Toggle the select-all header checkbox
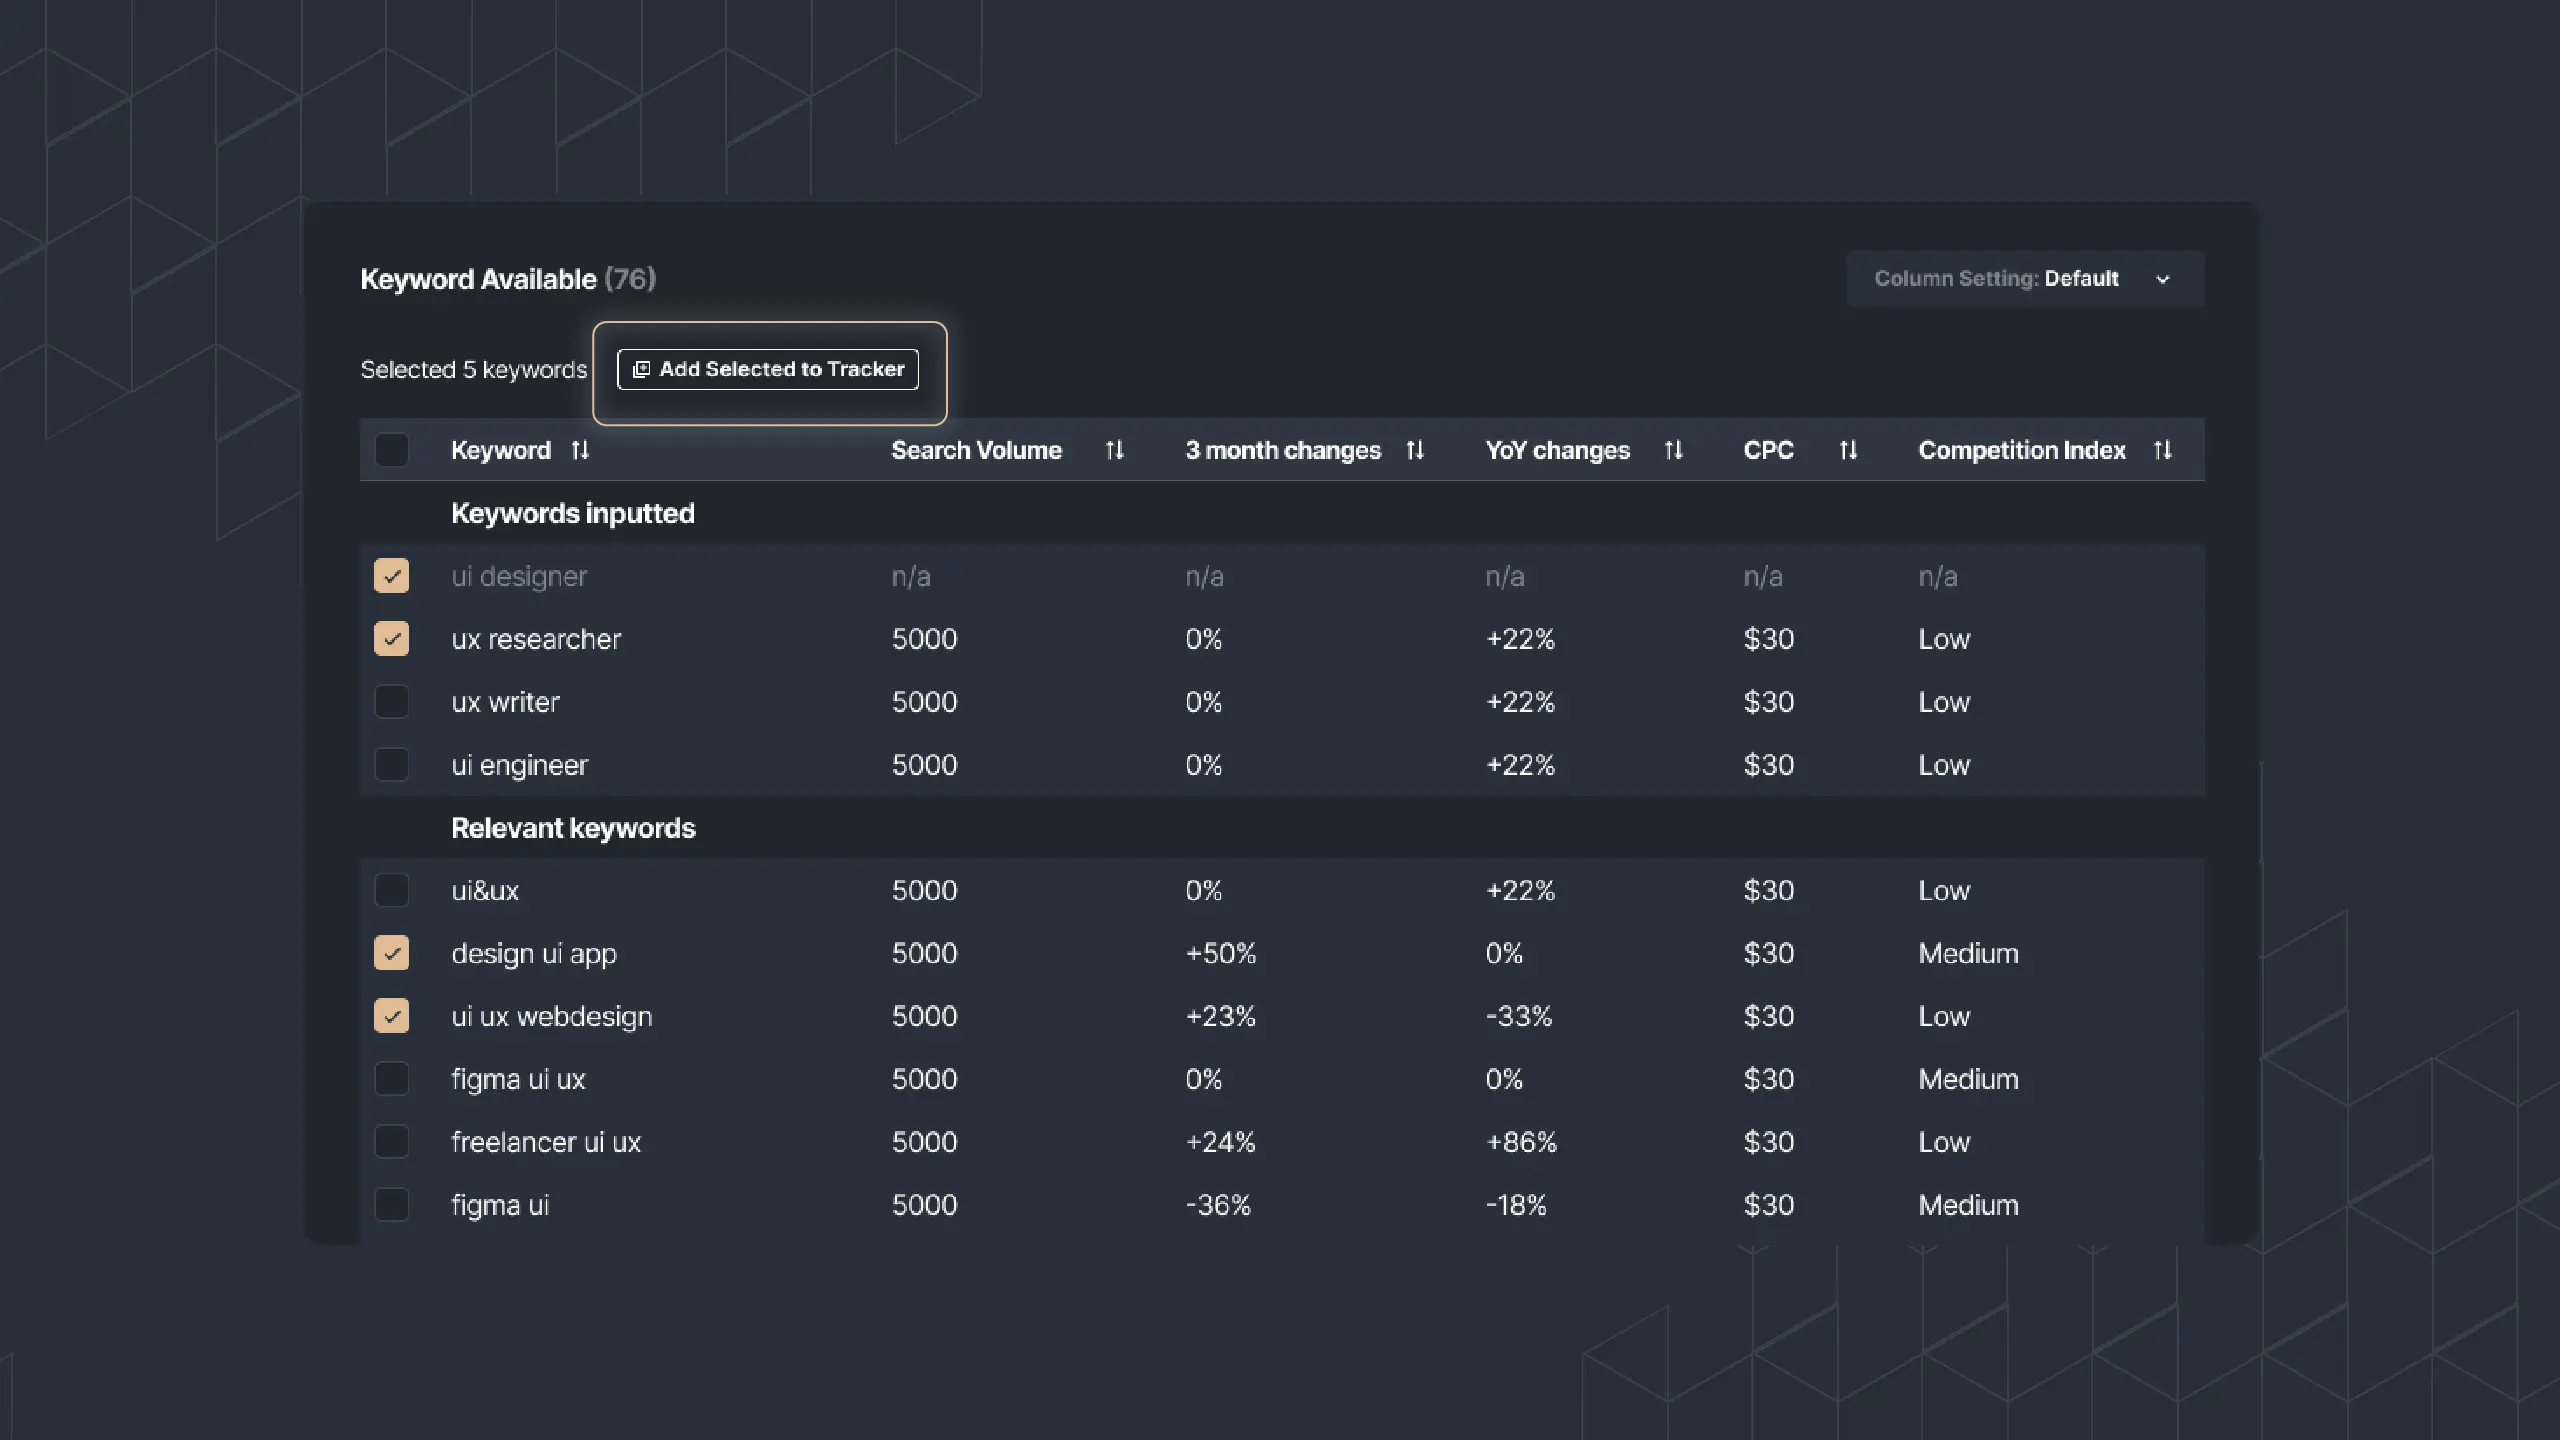The width and height of the screenshot is (2560, 1440). click(x=392, y=450)
